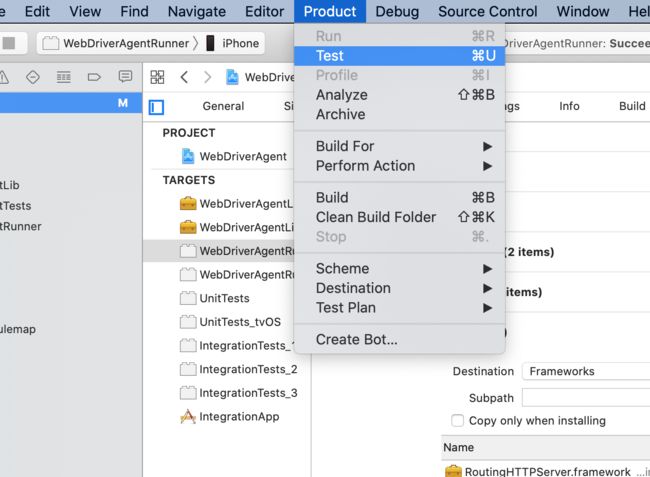Open the test navigator diamond icon
Image resolution: width=650 pixels, height=477 pixels.
click(33, 77)
